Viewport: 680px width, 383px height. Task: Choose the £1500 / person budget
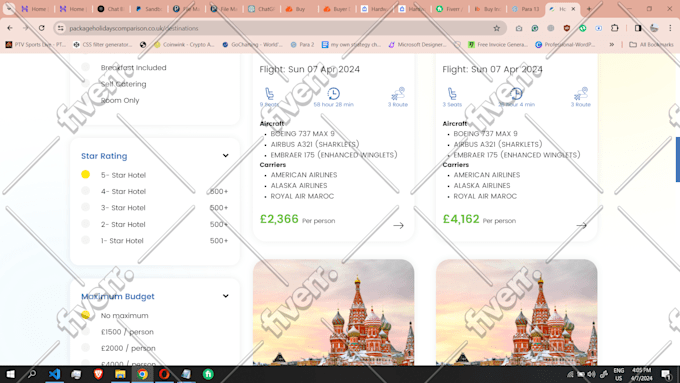(85, 331)
